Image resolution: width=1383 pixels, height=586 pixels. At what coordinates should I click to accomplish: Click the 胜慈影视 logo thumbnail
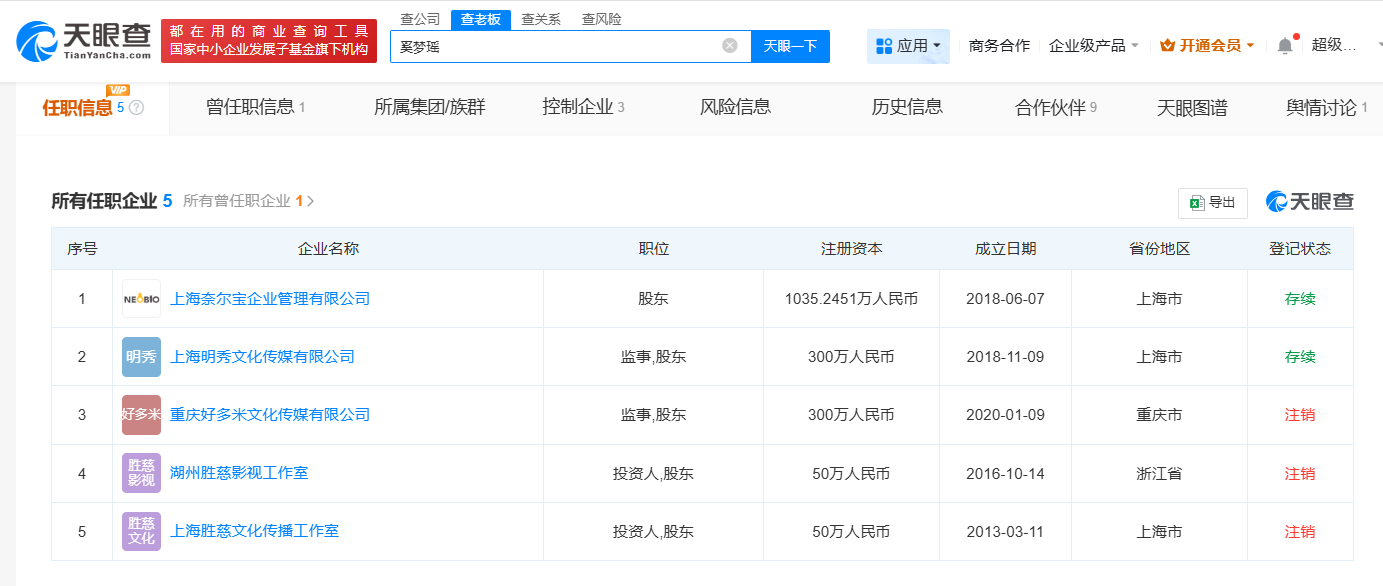click(x=140, y=473)
